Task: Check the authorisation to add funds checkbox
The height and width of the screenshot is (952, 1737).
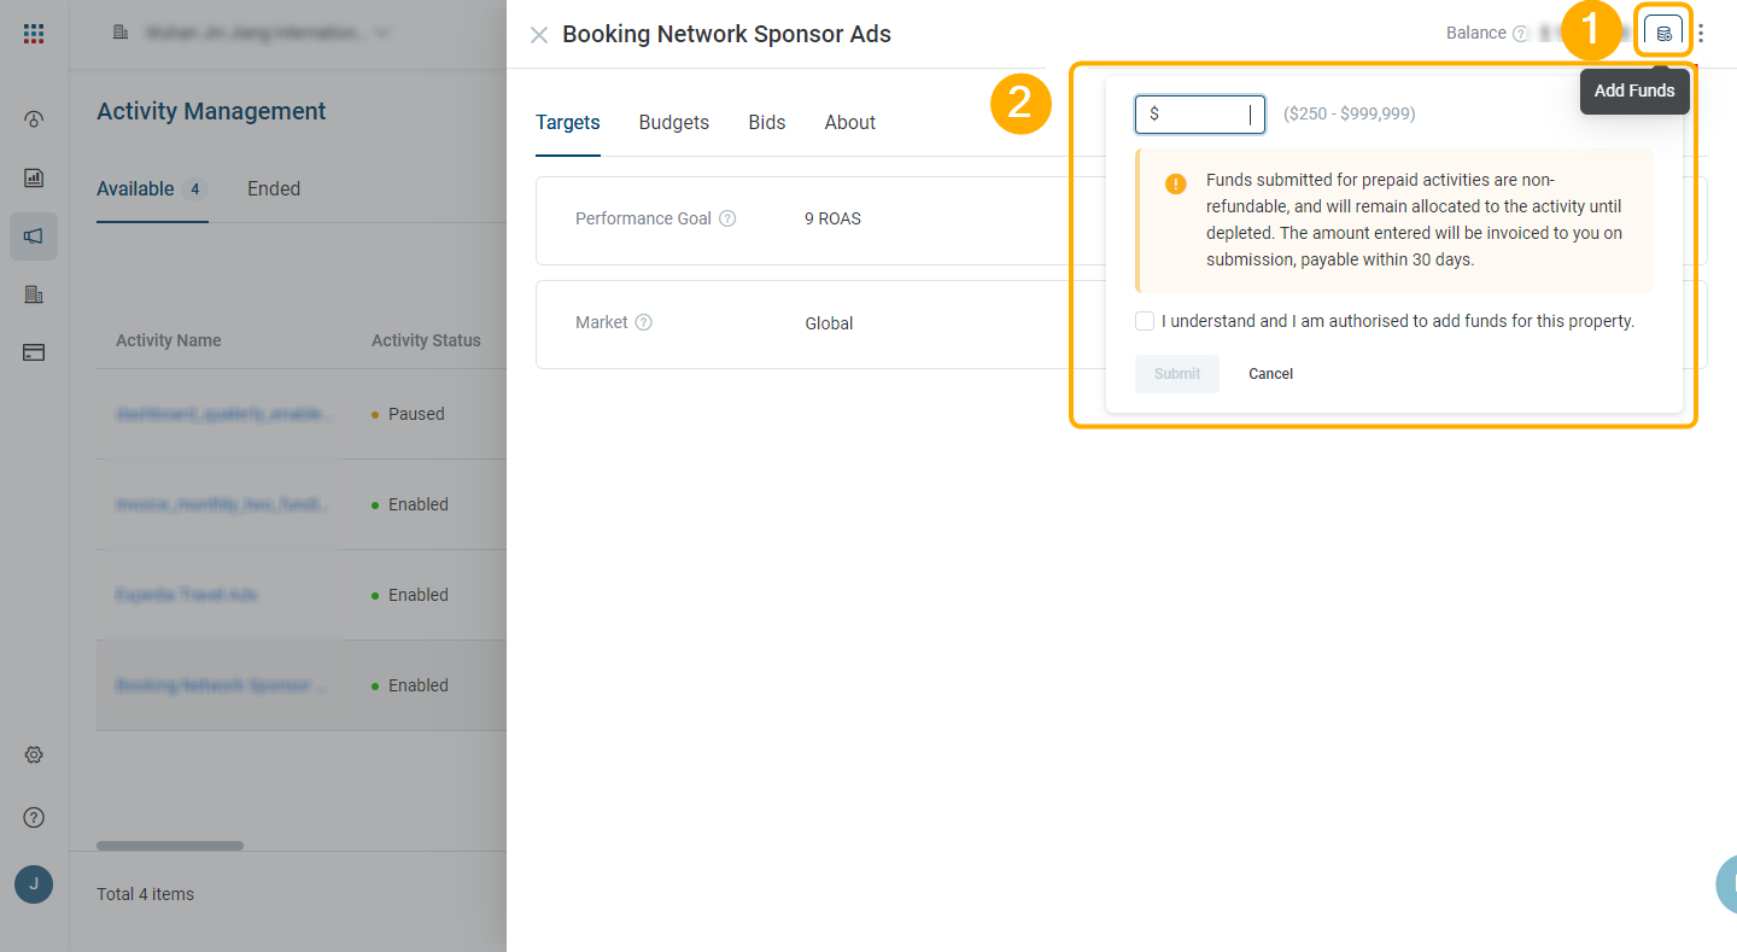Action: coord(1144,321)
